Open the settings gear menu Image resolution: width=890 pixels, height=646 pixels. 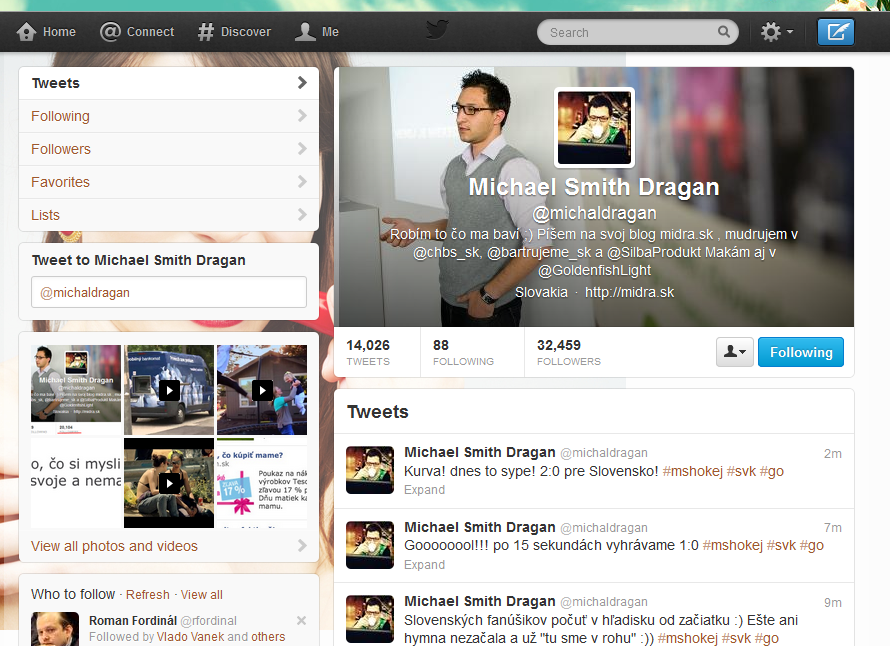coord(776,32)
